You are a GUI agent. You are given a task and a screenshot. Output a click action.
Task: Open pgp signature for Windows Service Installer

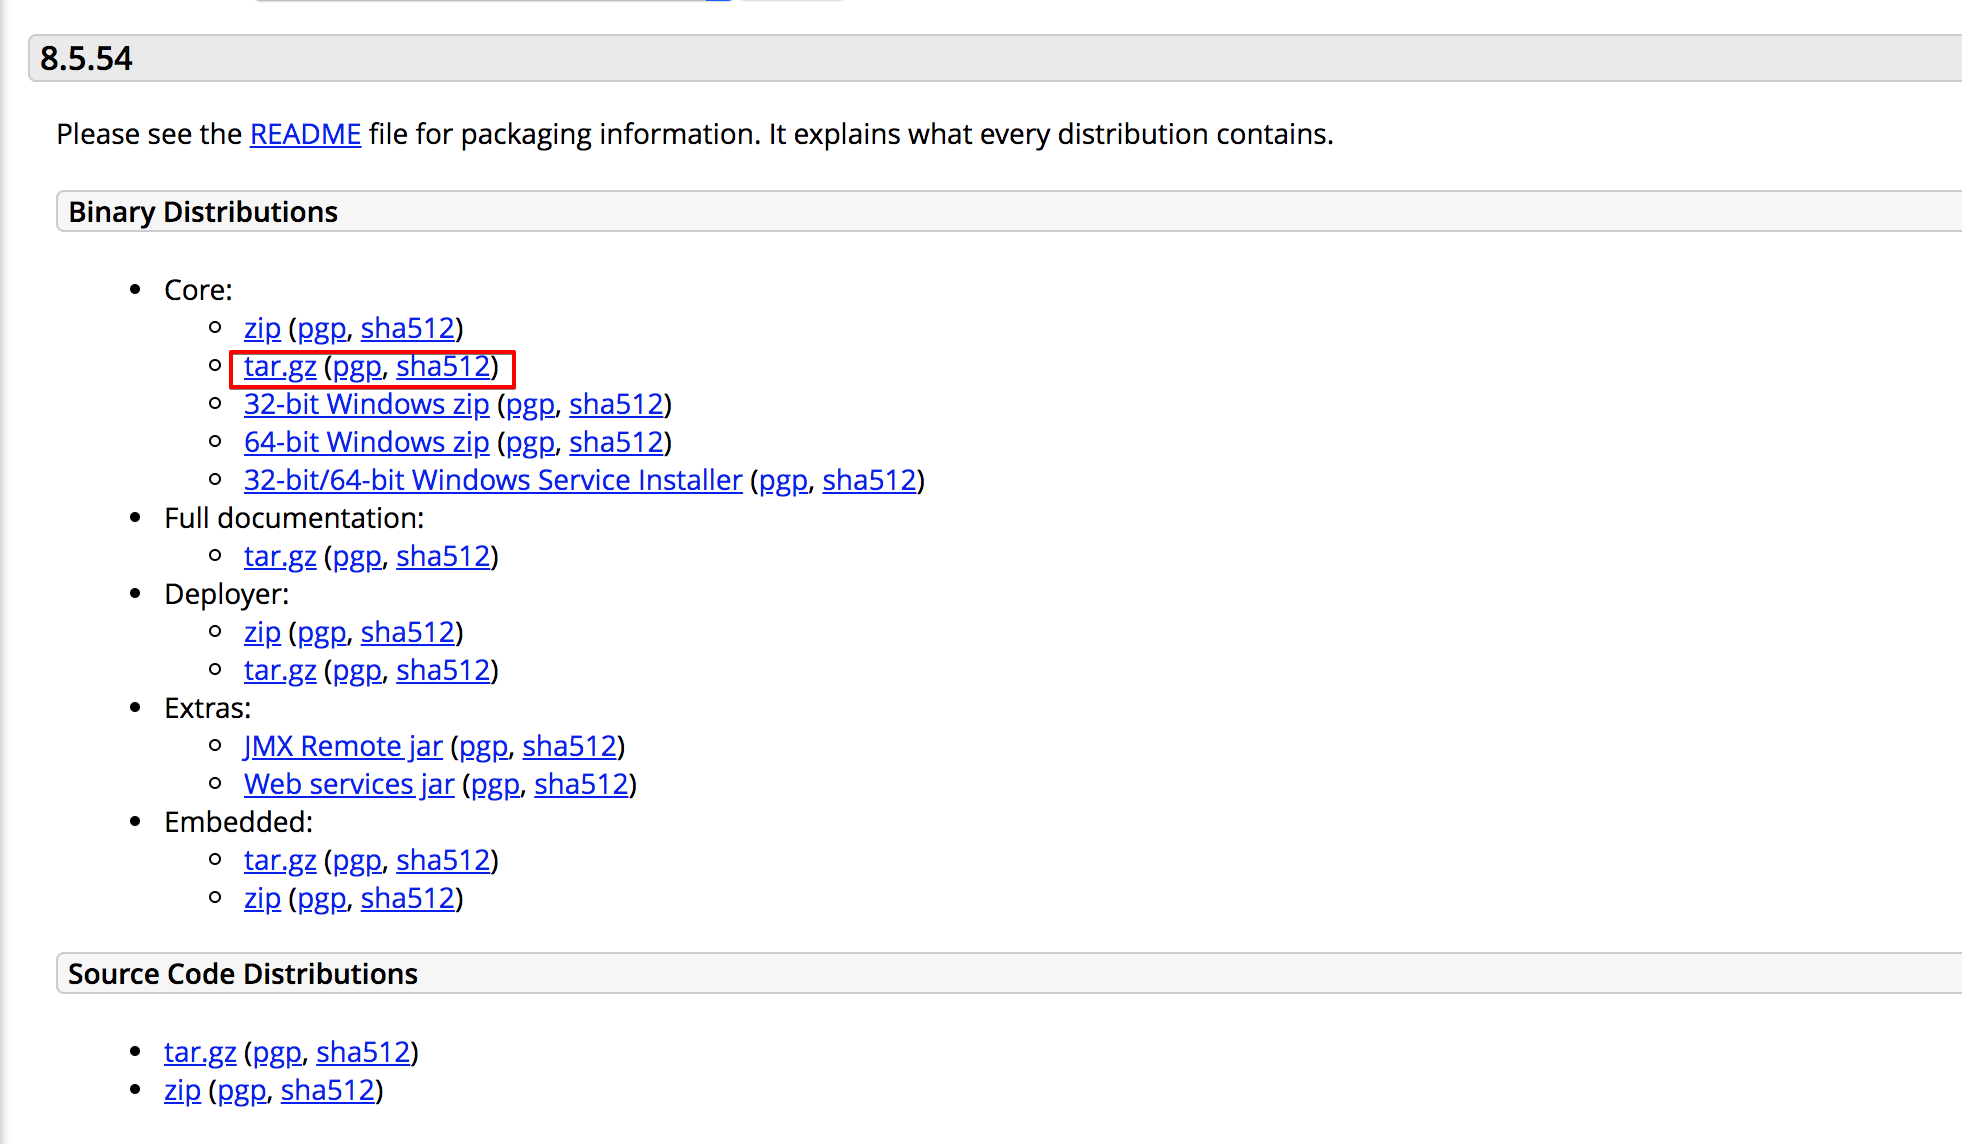coord(783,480)
